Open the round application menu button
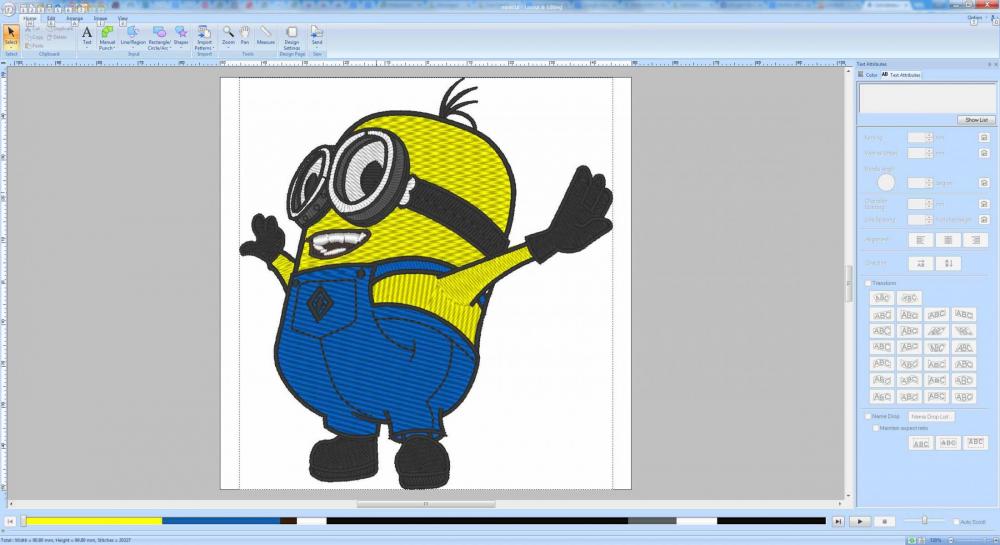The image size is (1000, 545). 8,10
